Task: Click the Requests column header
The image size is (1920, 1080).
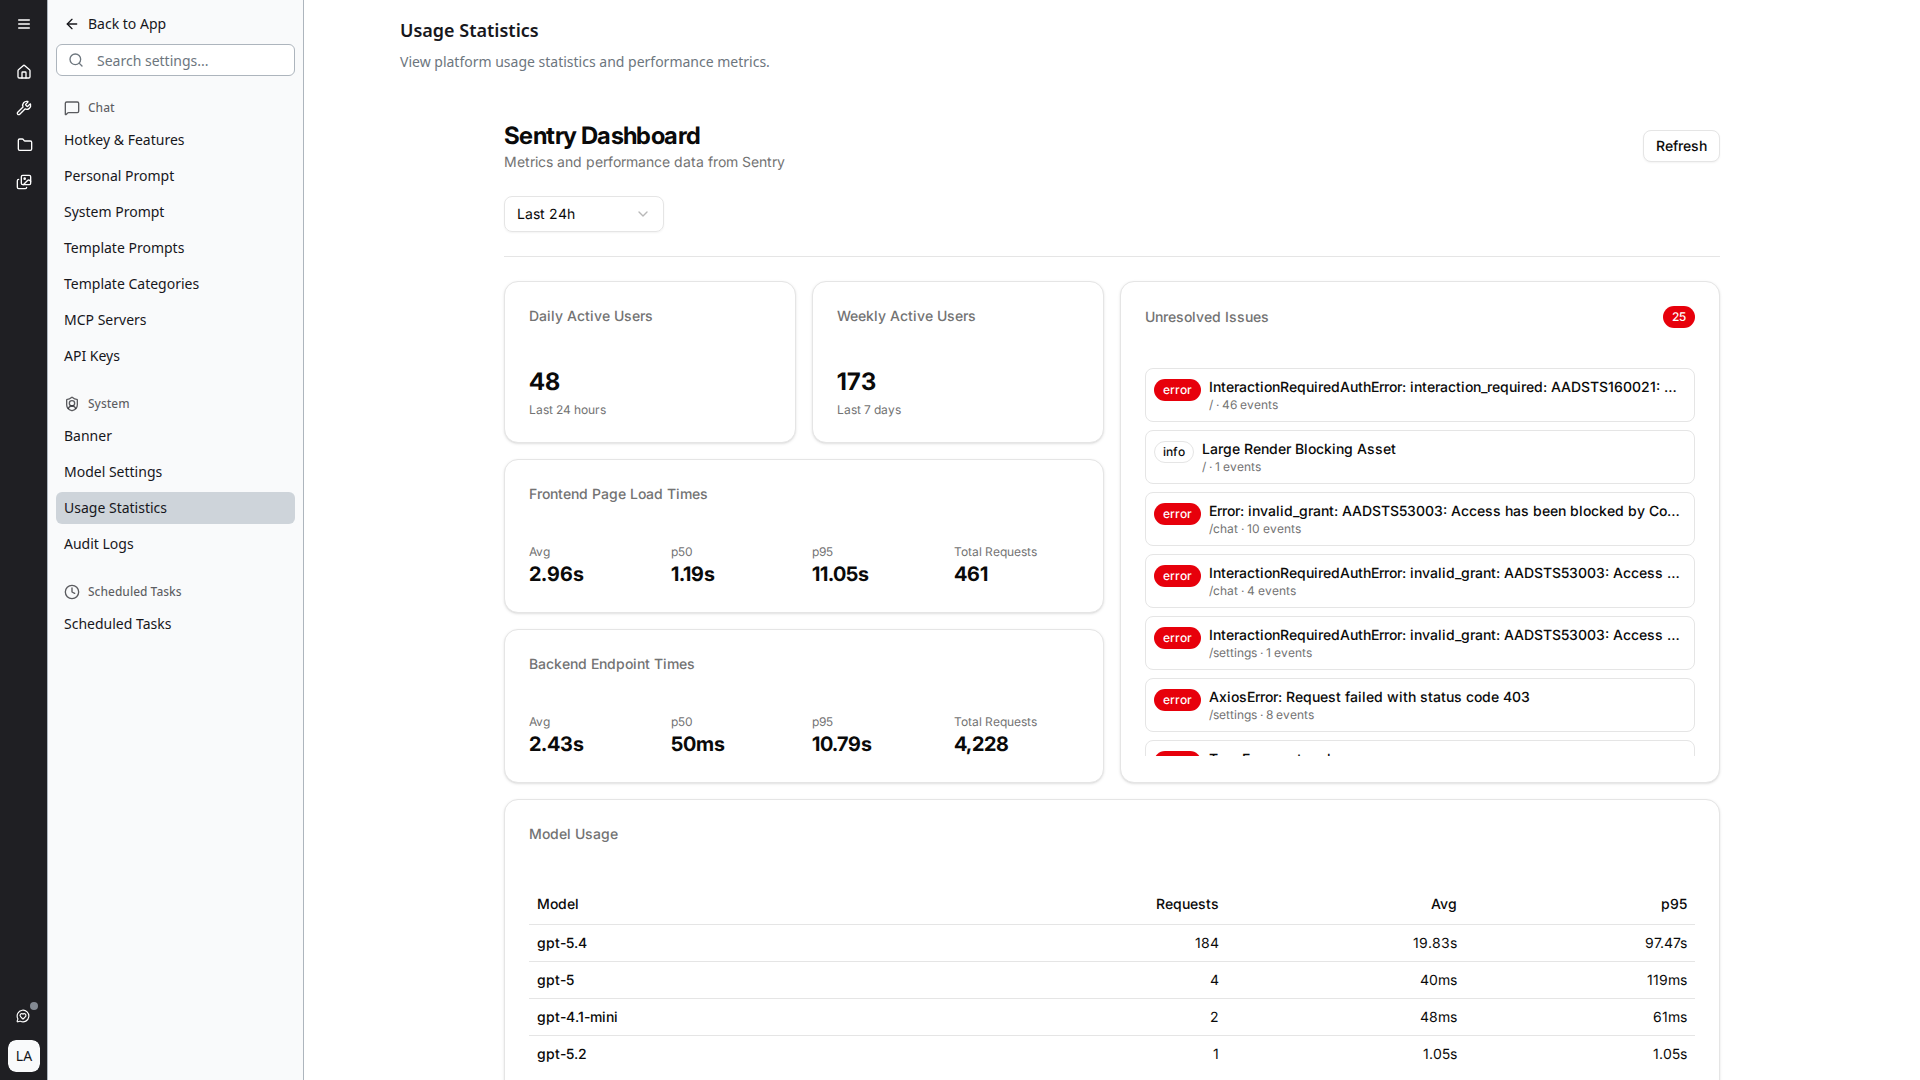Action: point(1187,904)
